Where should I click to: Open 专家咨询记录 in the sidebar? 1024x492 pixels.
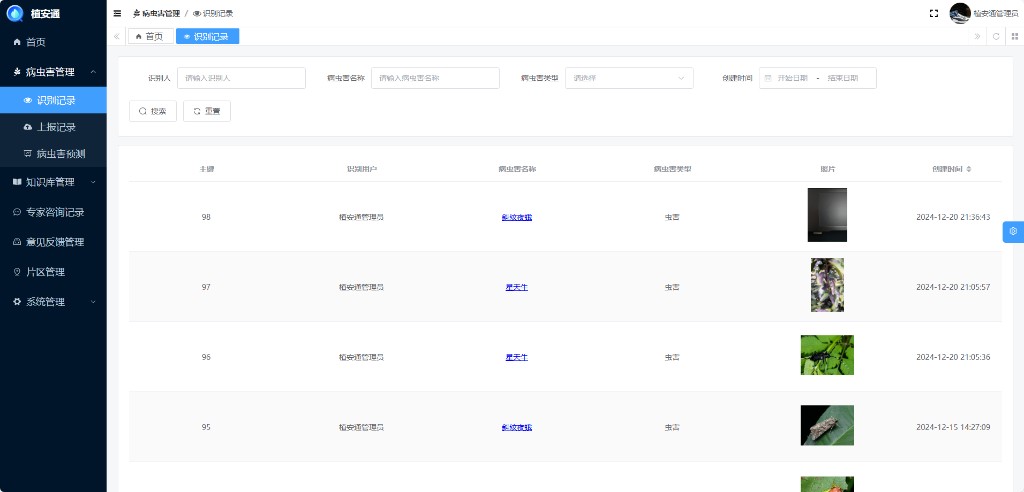(53, 212)
